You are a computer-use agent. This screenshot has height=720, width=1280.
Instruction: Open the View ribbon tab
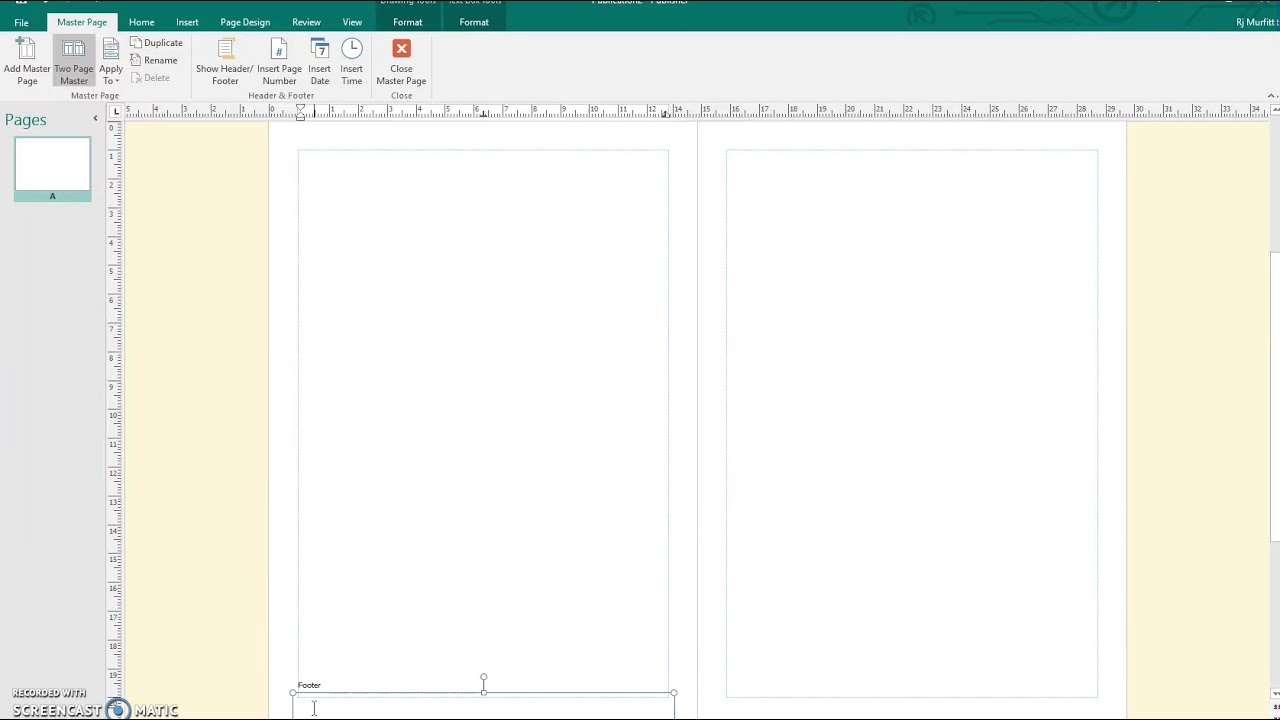click(x=352, y=22)
